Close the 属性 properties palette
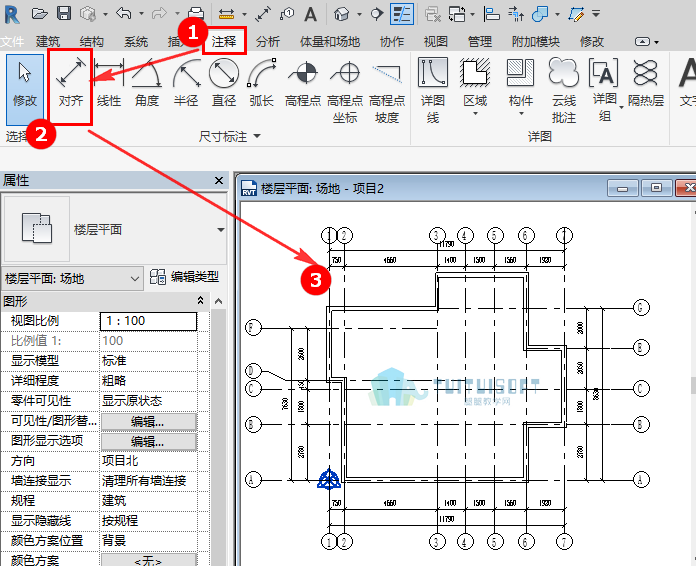Screen dimensions: 696x566 click(x=219, y=180)
